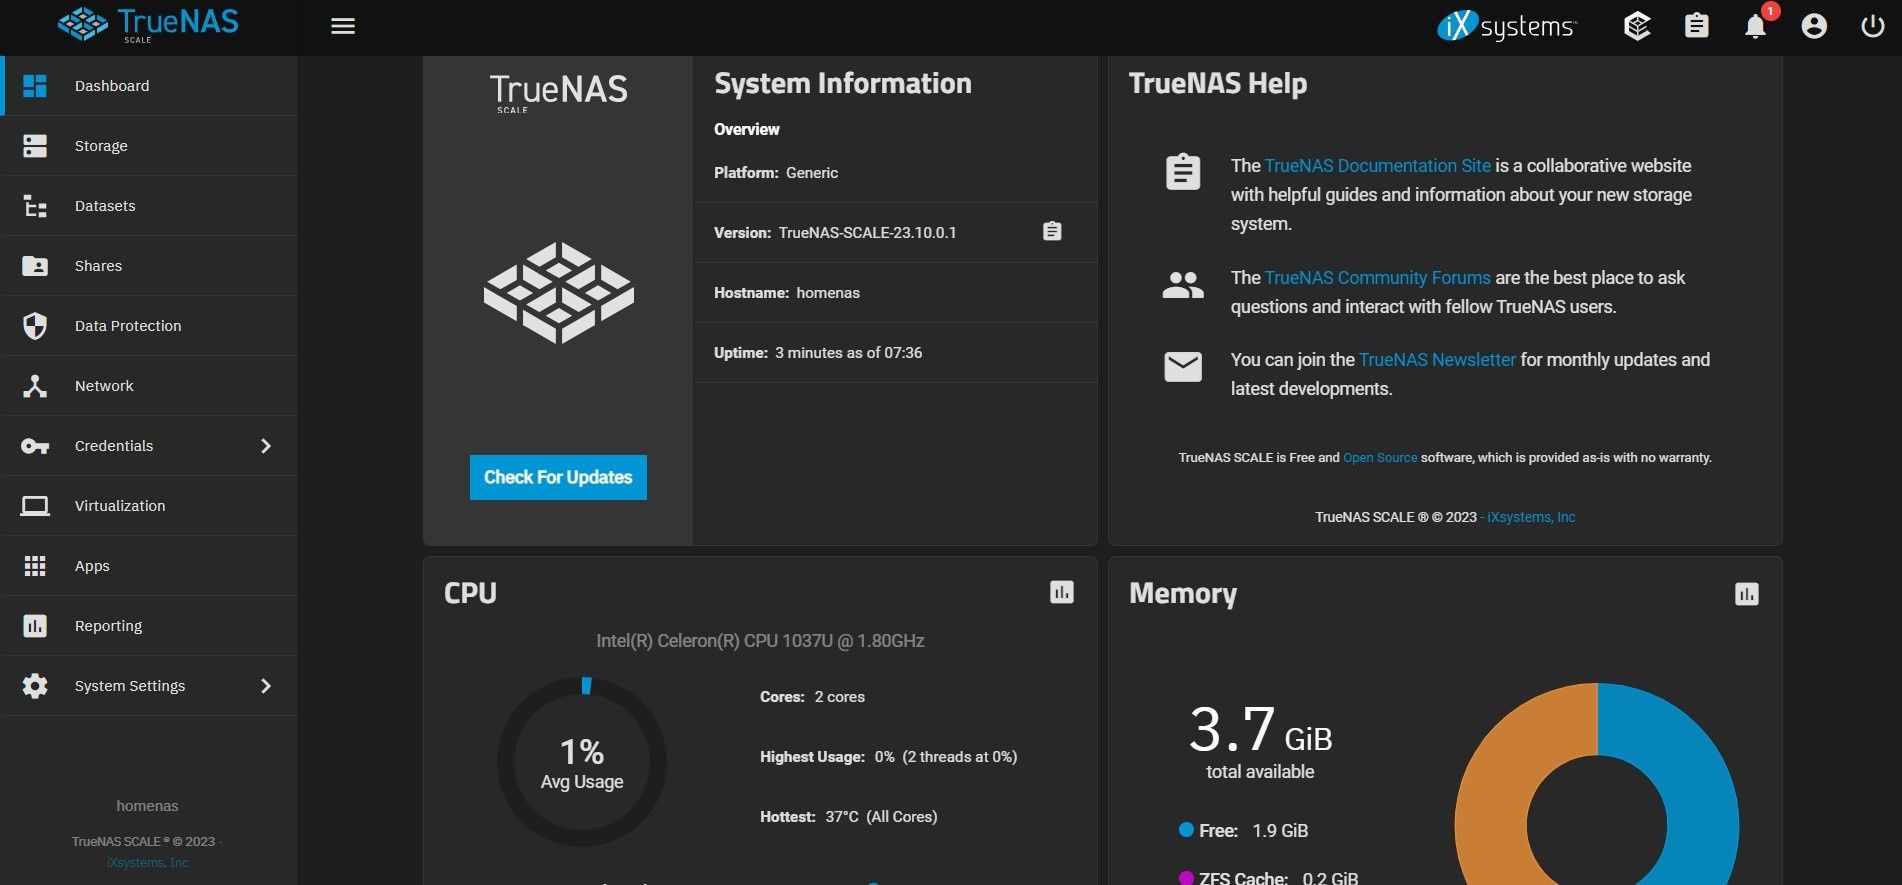Image resolution: width=1902 pixels, height=885 pixels.
Task: Toggle the sidebar with the hamburger menu icon
Action: (x=343, y=26)
